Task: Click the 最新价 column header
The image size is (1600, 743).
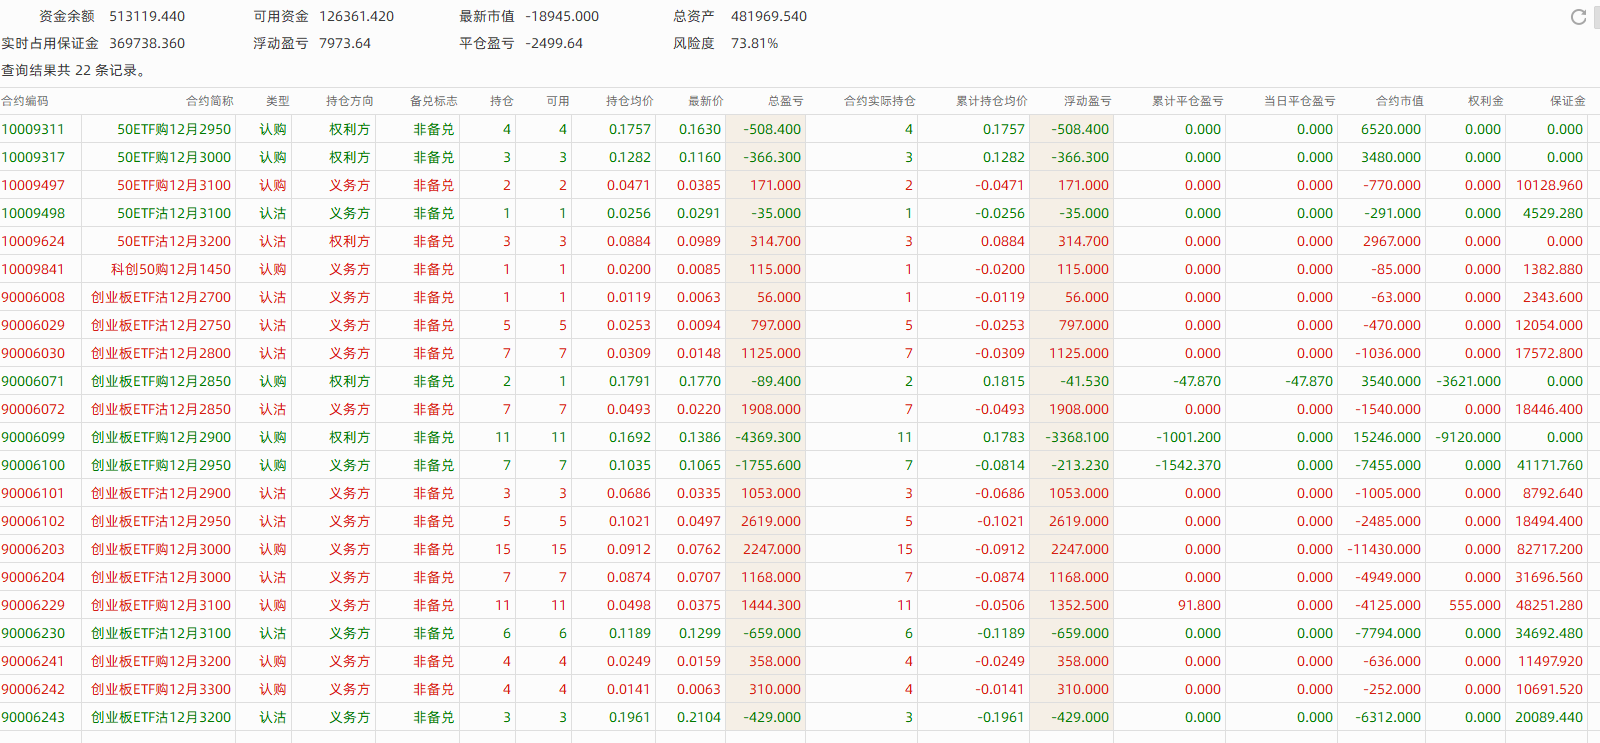Action: 705,101
